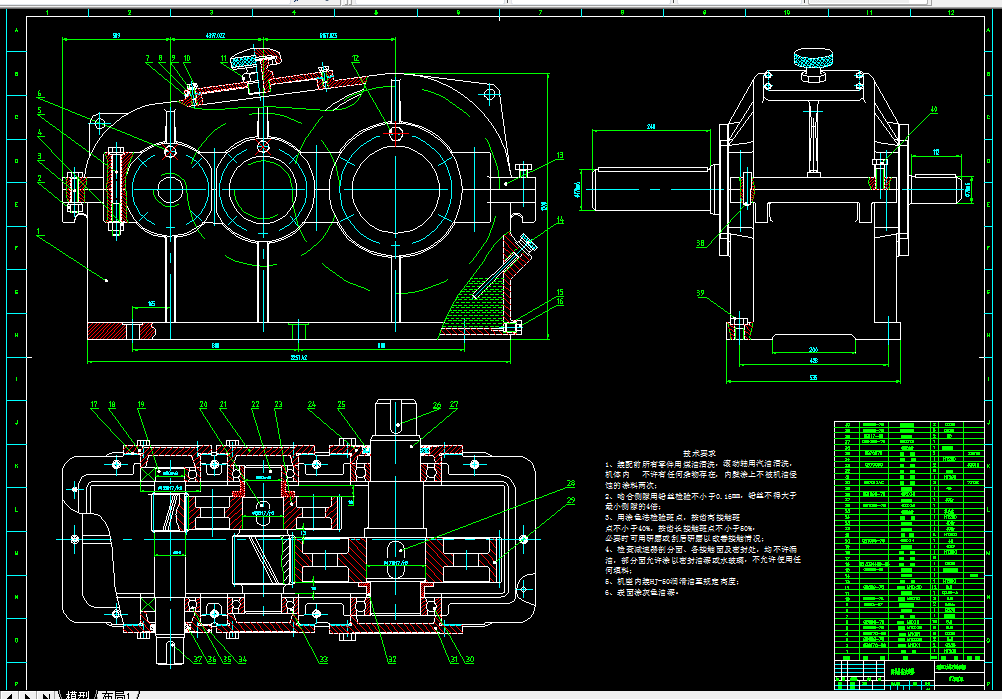
Task: Click the next-tab arrow beside the layout tabs
Action: click(29, 695)
